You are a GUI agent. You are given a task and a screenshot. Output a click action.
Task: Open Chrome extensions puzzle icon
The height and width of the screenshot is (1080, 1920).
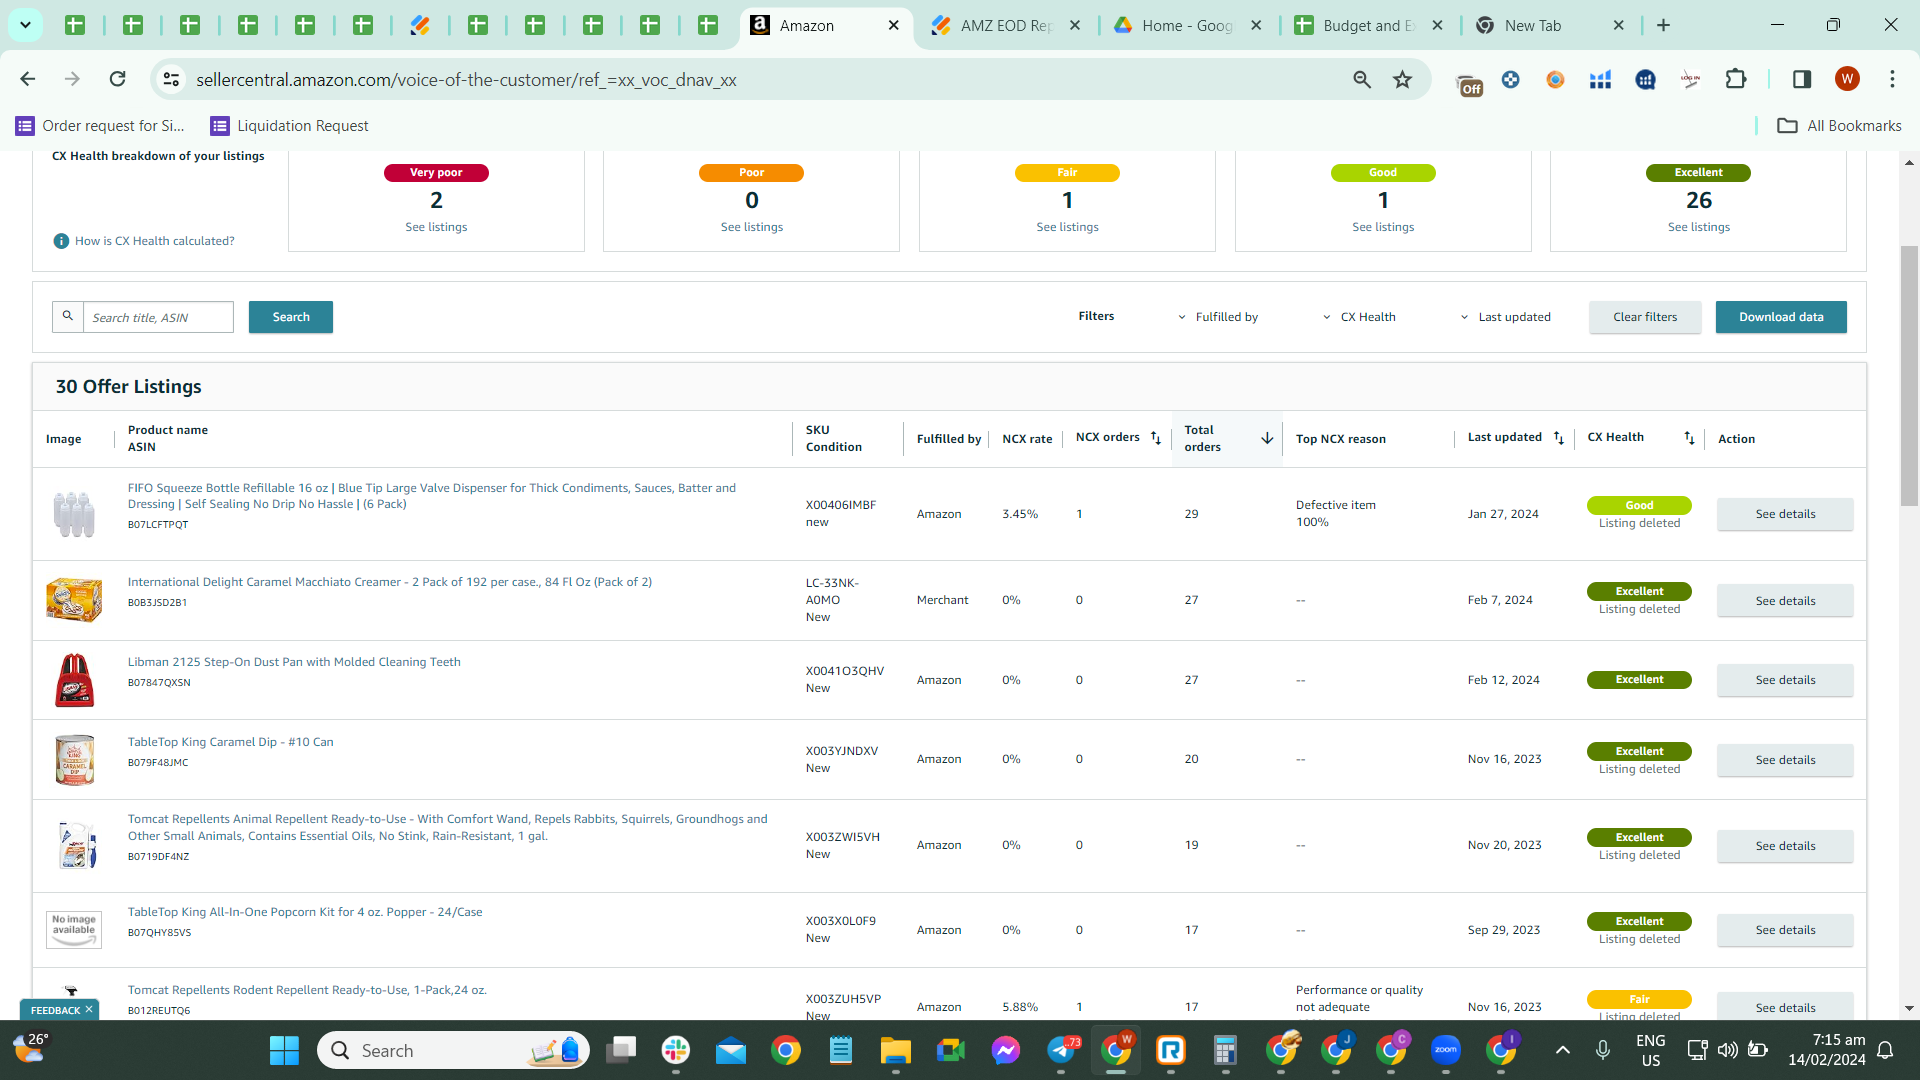click(x=1736, y=79)
